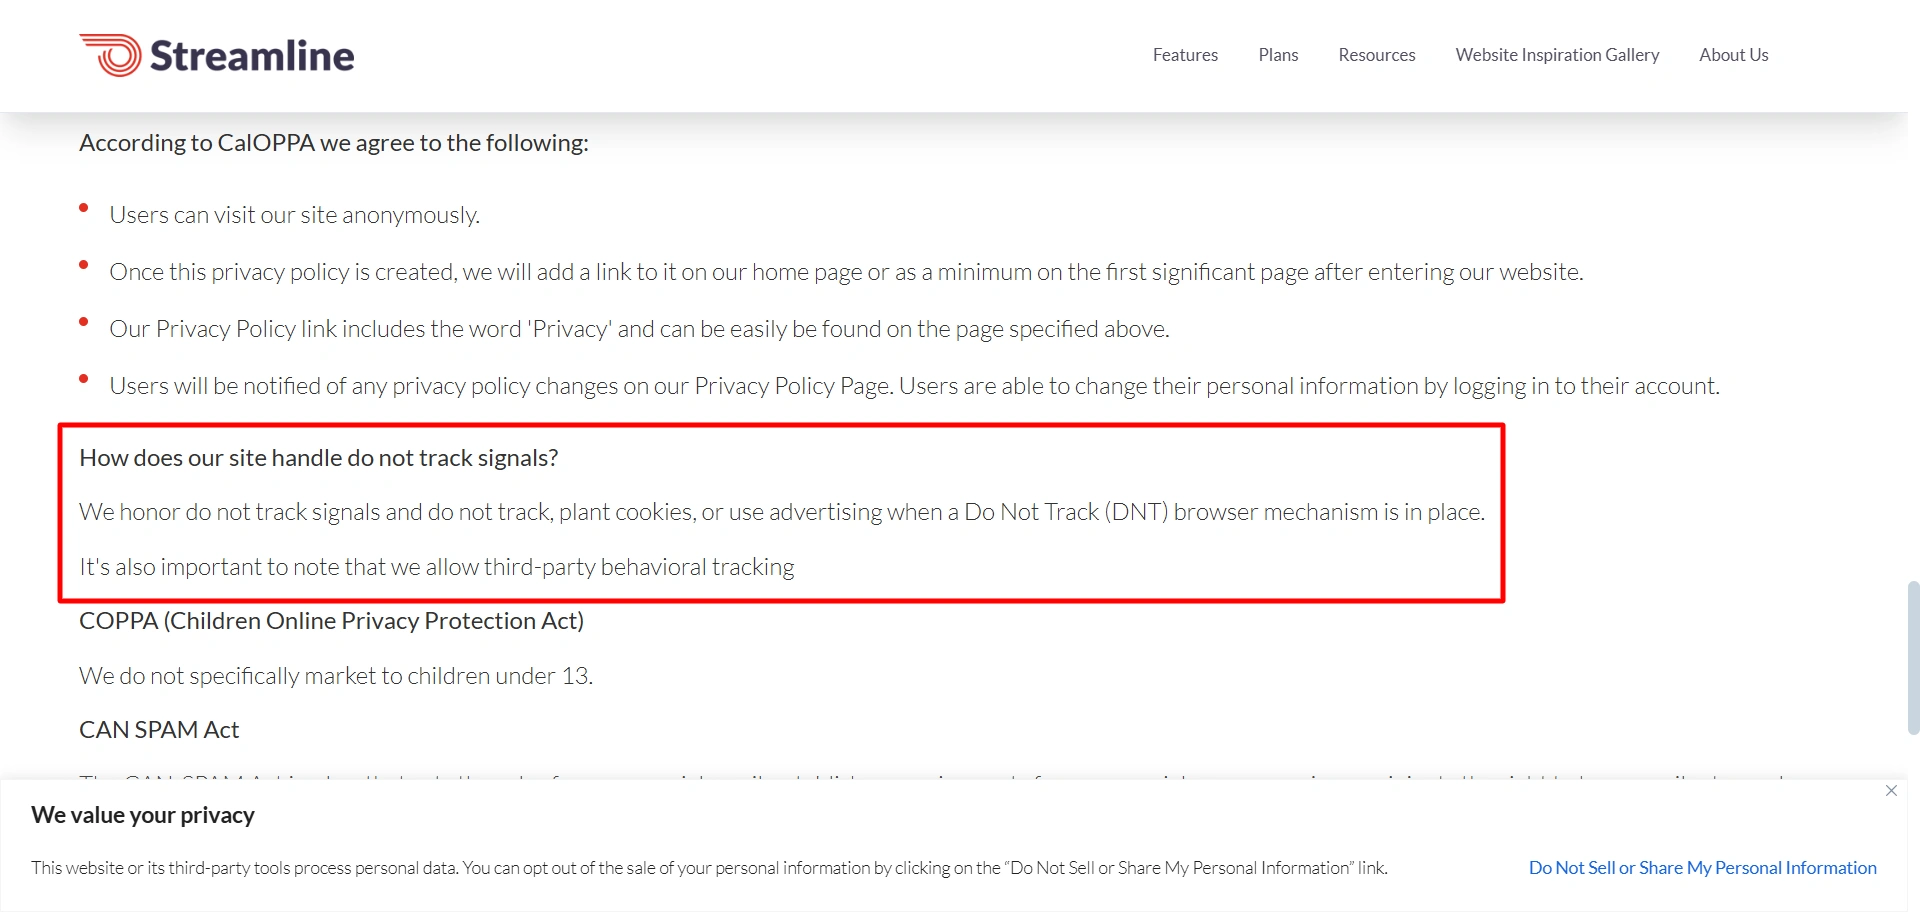This screenshot has width=1920, height=912.
Task: Open the About Us page
Action: (x=1733, y=55)
